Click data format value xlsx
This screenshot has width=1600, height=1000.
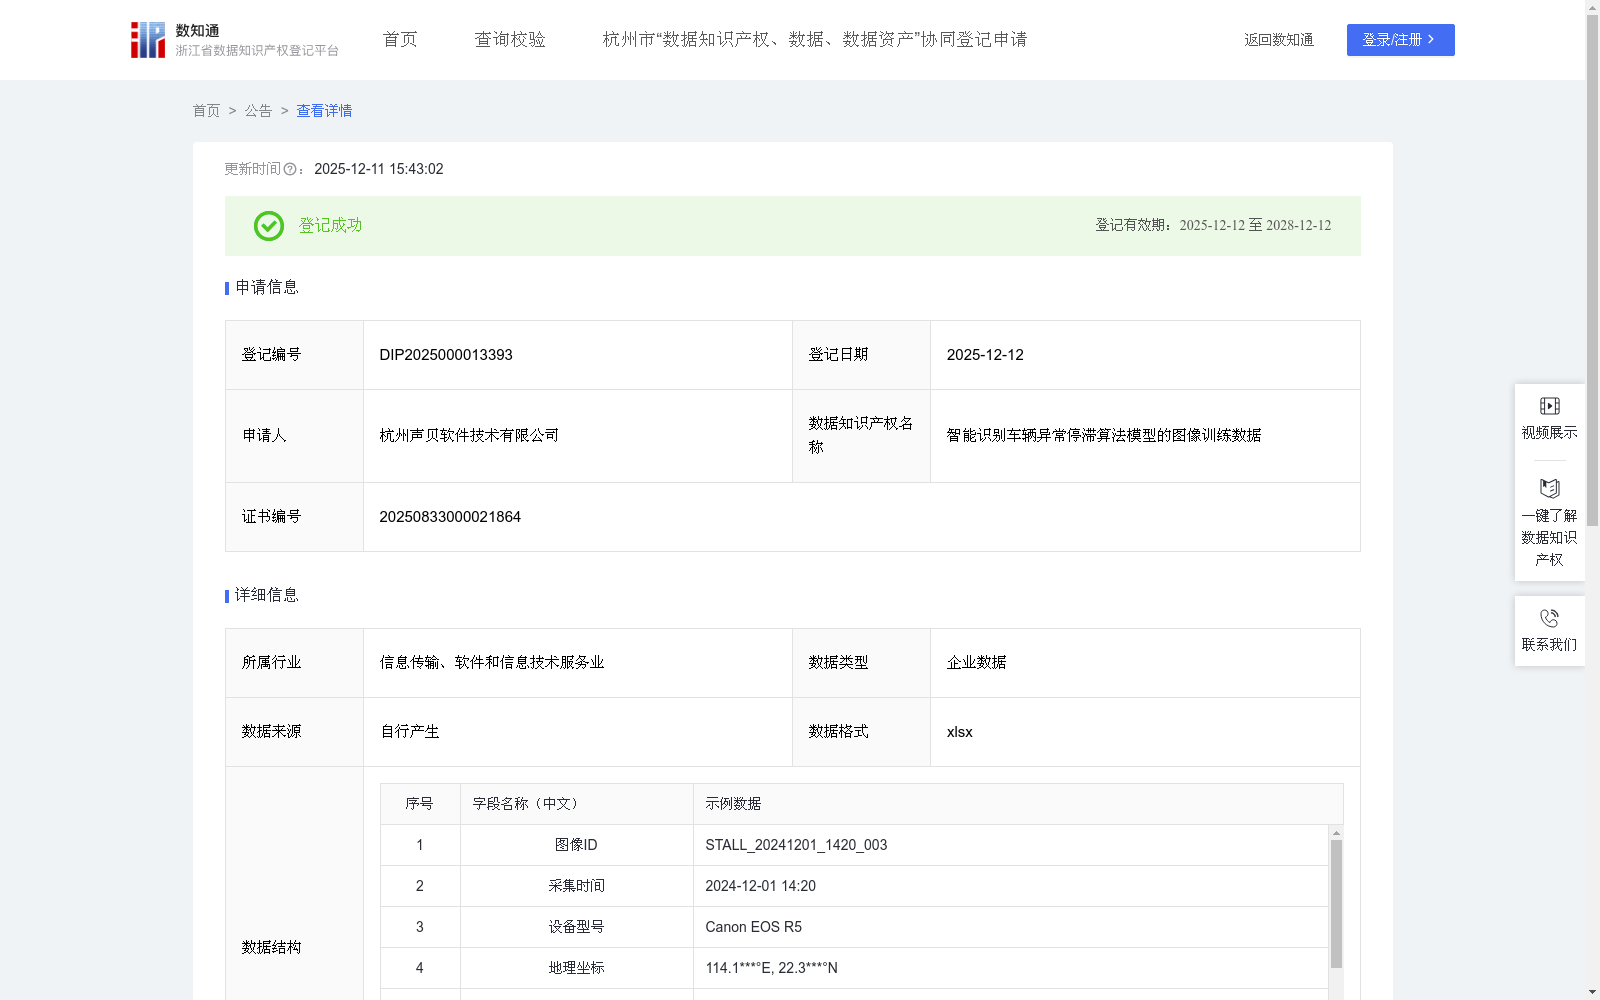point(960,732)
